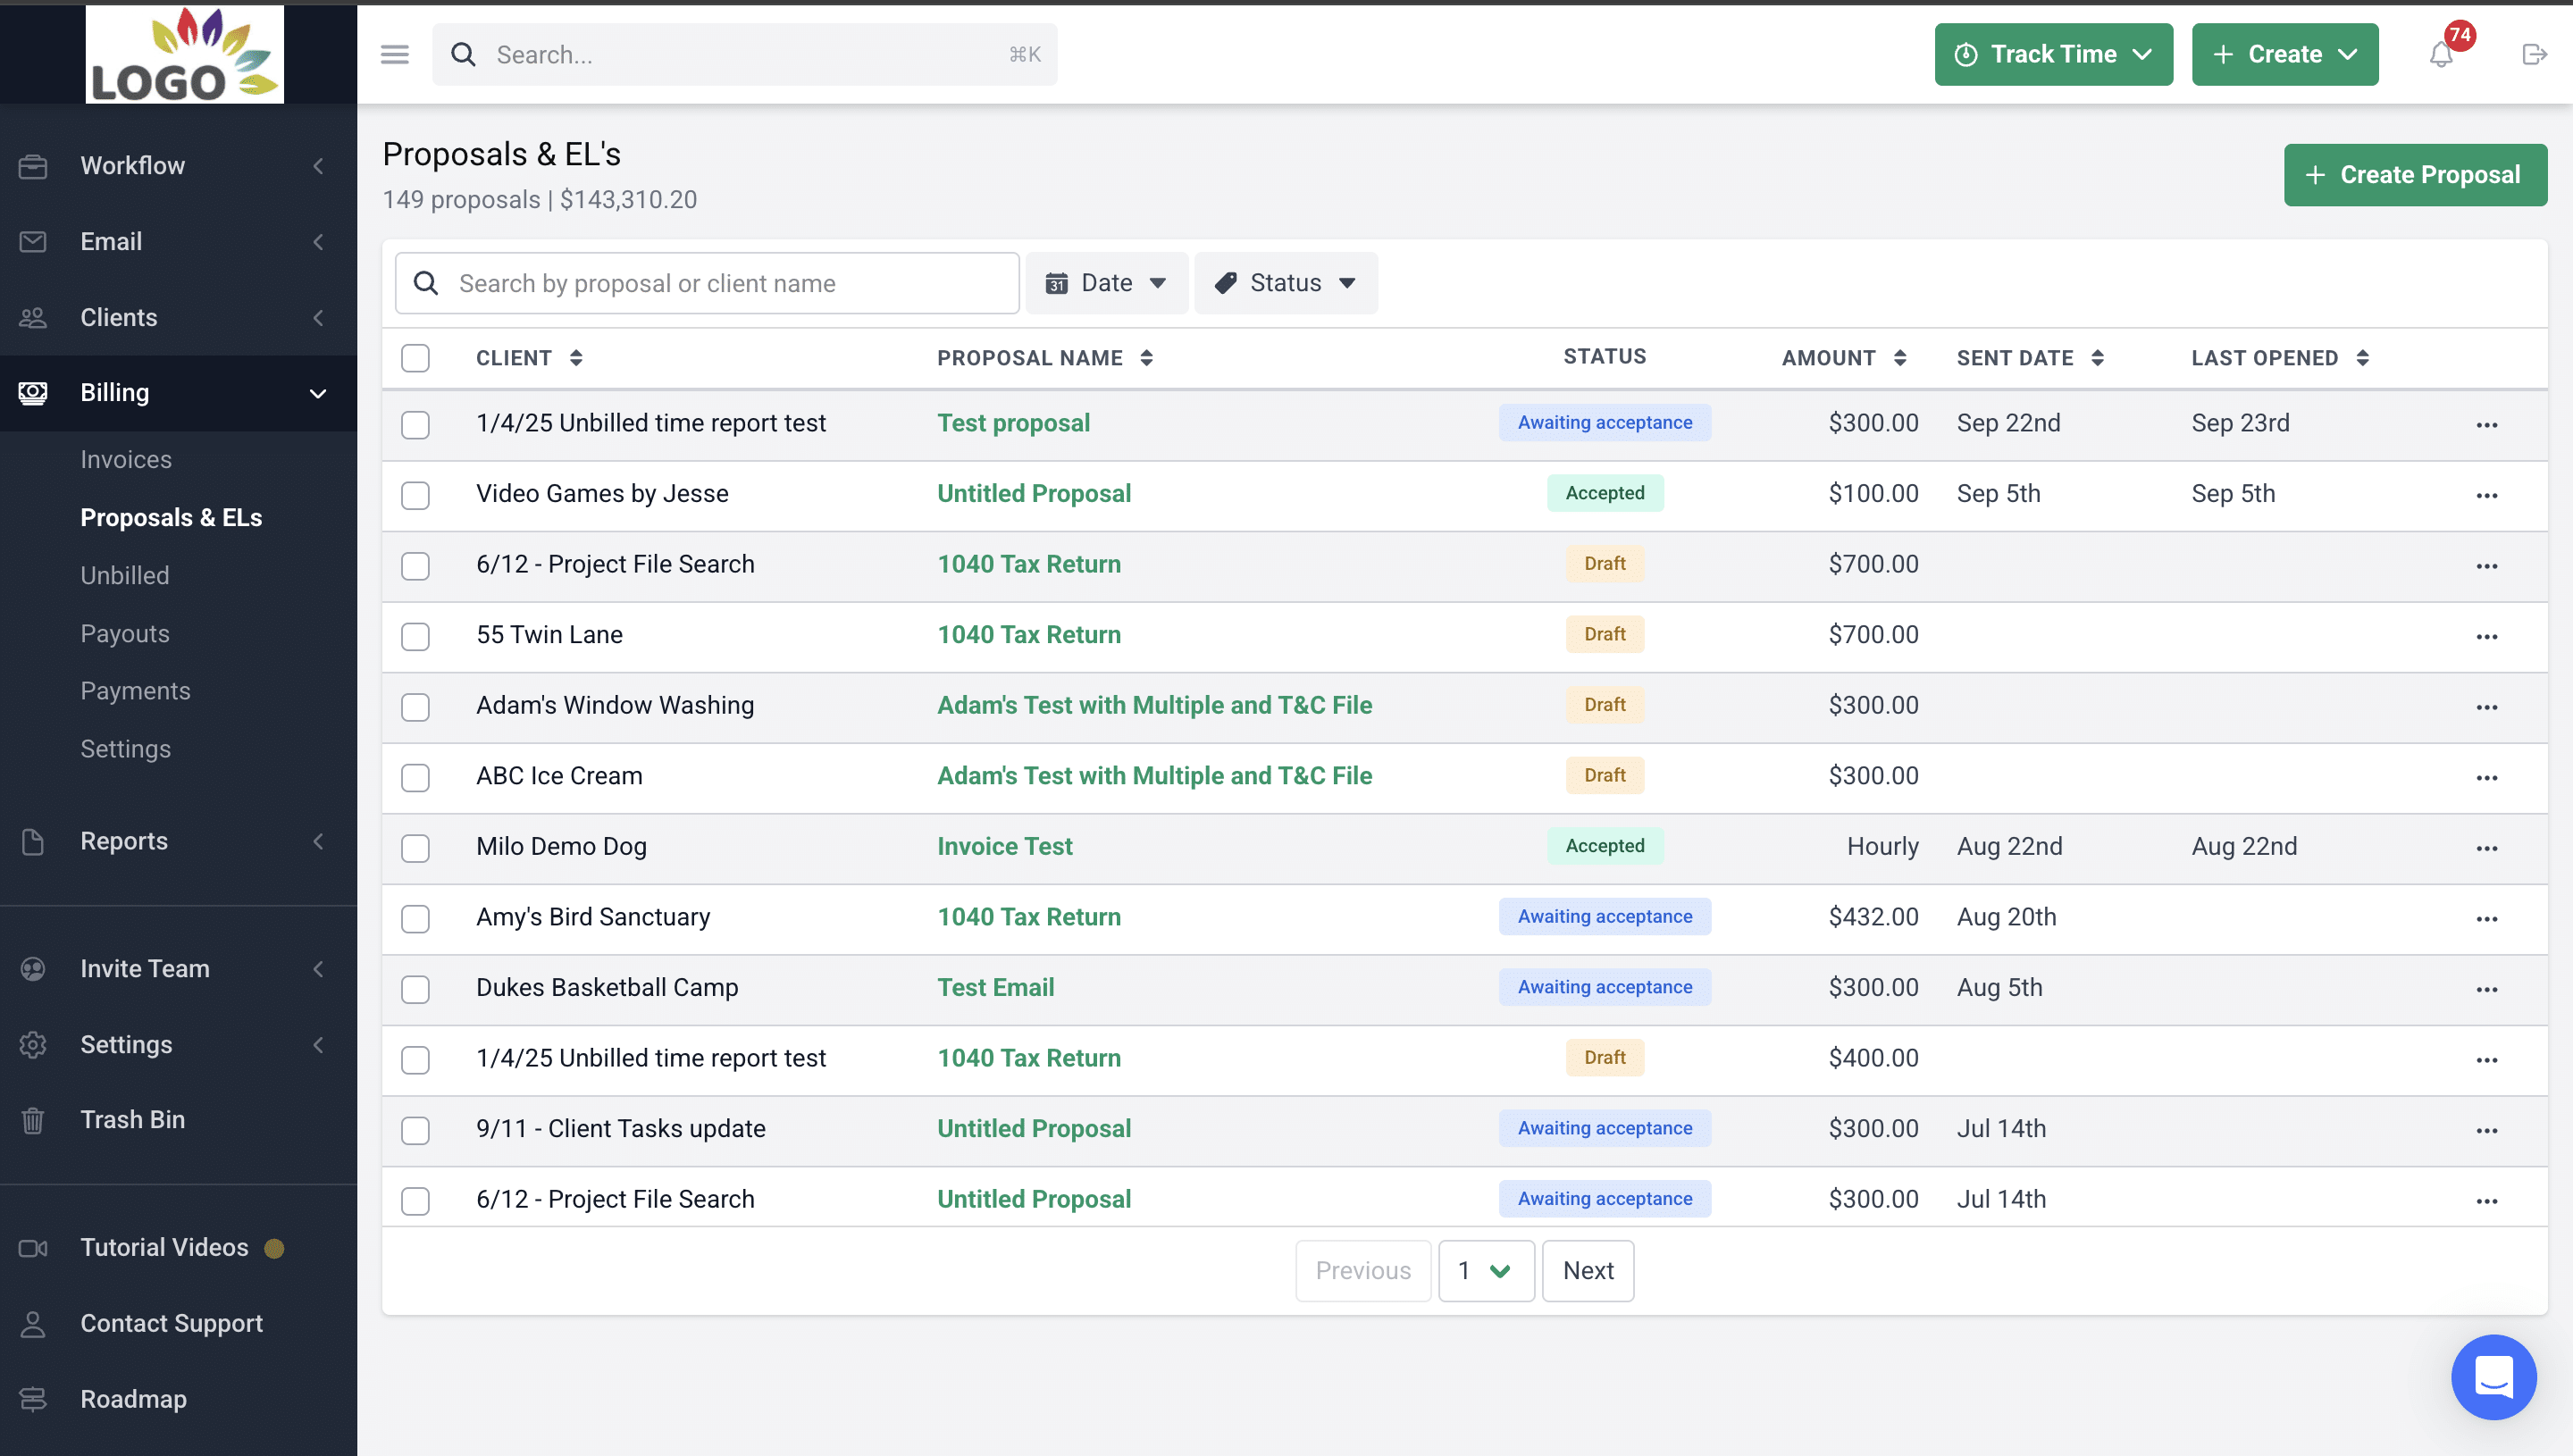Click the logout icon in top right
The image size is (2573, 1456).
(2533, 54)
